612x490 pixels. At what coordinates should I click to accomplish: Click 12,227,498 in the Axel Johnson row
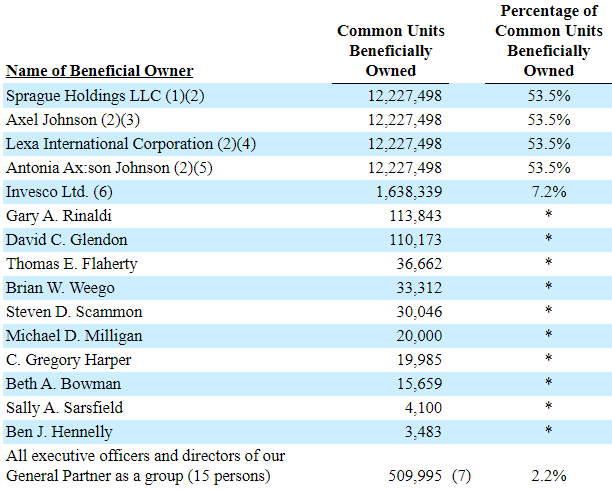click(x=405, y=120)
